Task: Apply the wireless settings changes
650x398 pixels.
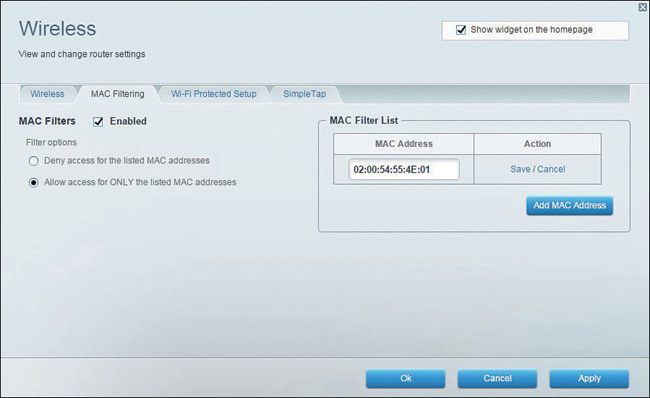Action: 589,379
